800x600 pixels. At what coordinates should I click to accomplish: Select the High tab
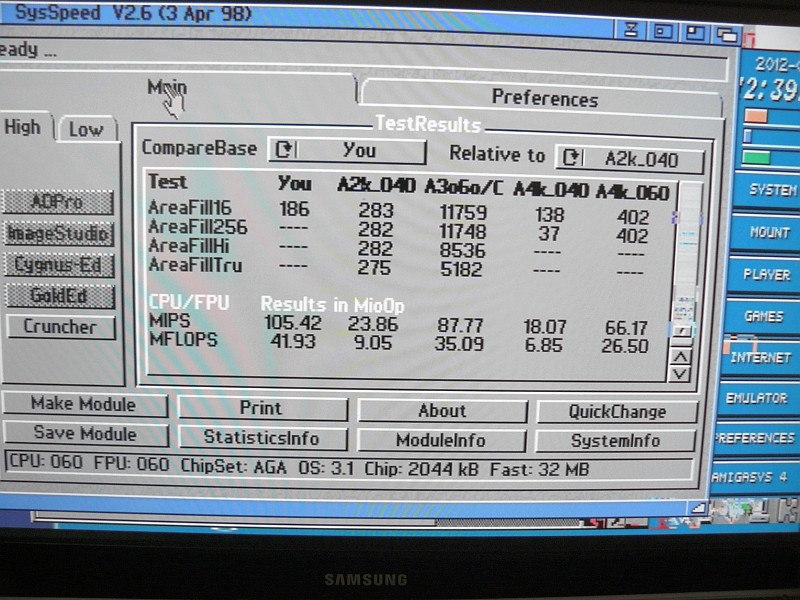23,127
